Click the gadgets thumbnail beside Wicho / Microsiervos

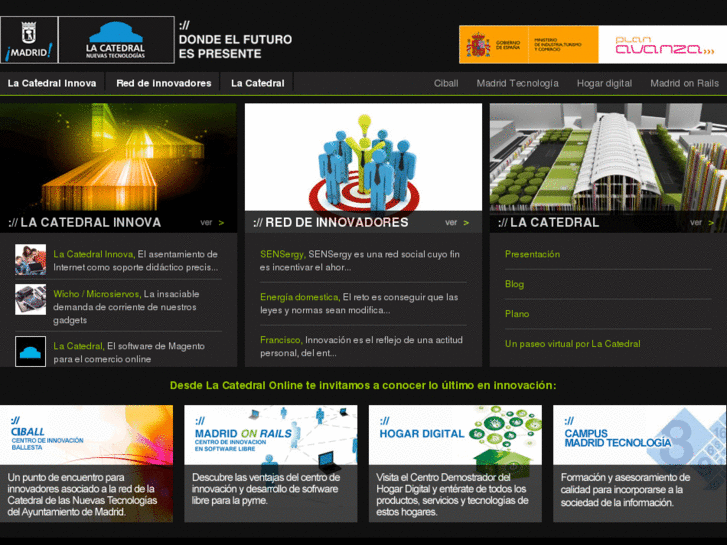[30, 300]
